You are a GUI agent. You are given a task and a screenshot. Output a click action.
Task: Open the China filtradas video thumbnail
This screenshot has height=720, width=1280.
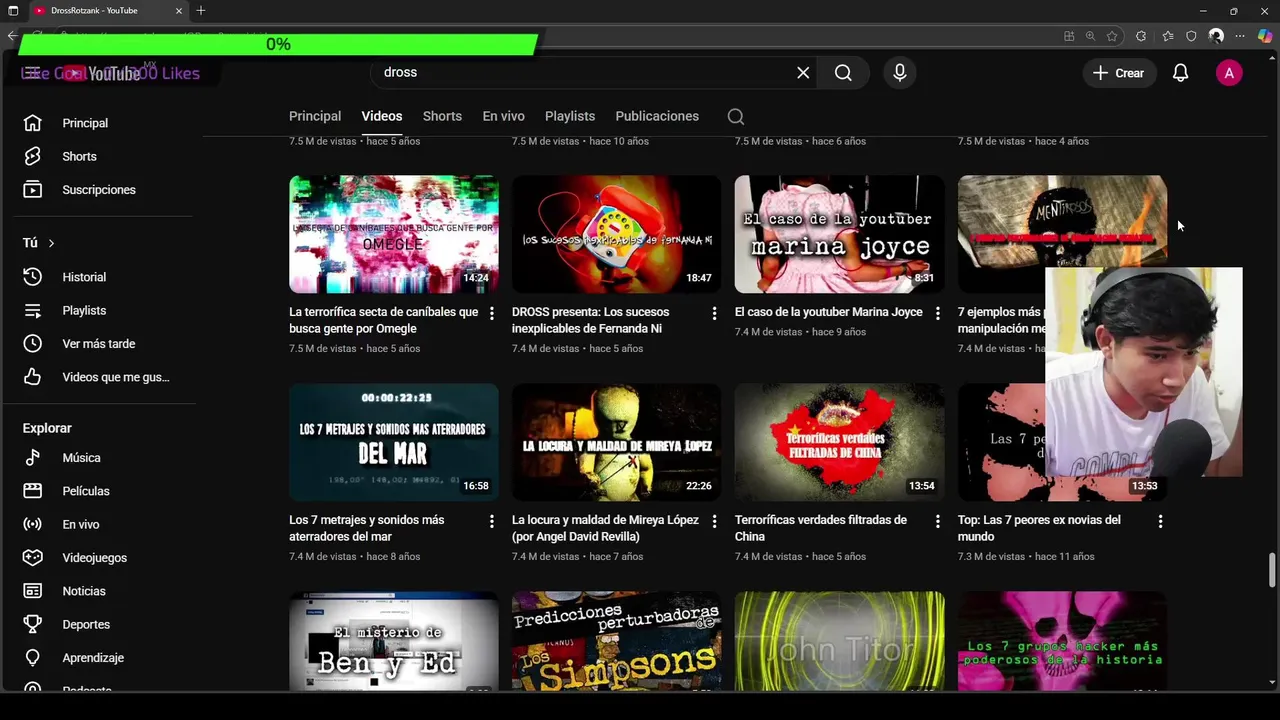point(839,442)
